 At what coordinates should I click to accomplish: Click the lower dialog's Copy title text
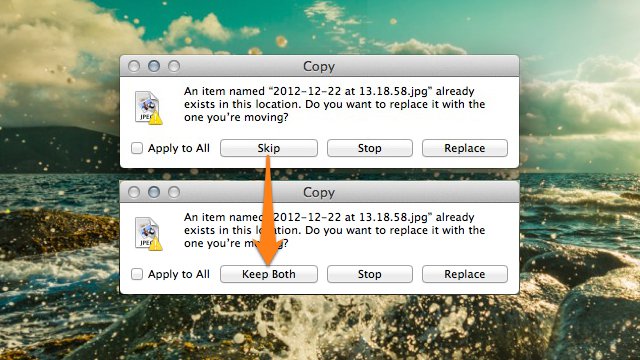coord(319,193)
